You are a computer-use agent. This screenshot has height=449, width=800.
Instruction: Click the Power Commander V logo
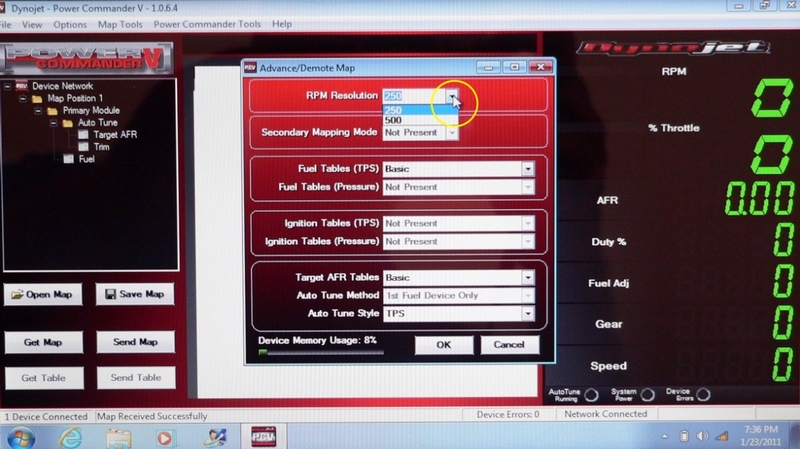[x=87, y=59]
